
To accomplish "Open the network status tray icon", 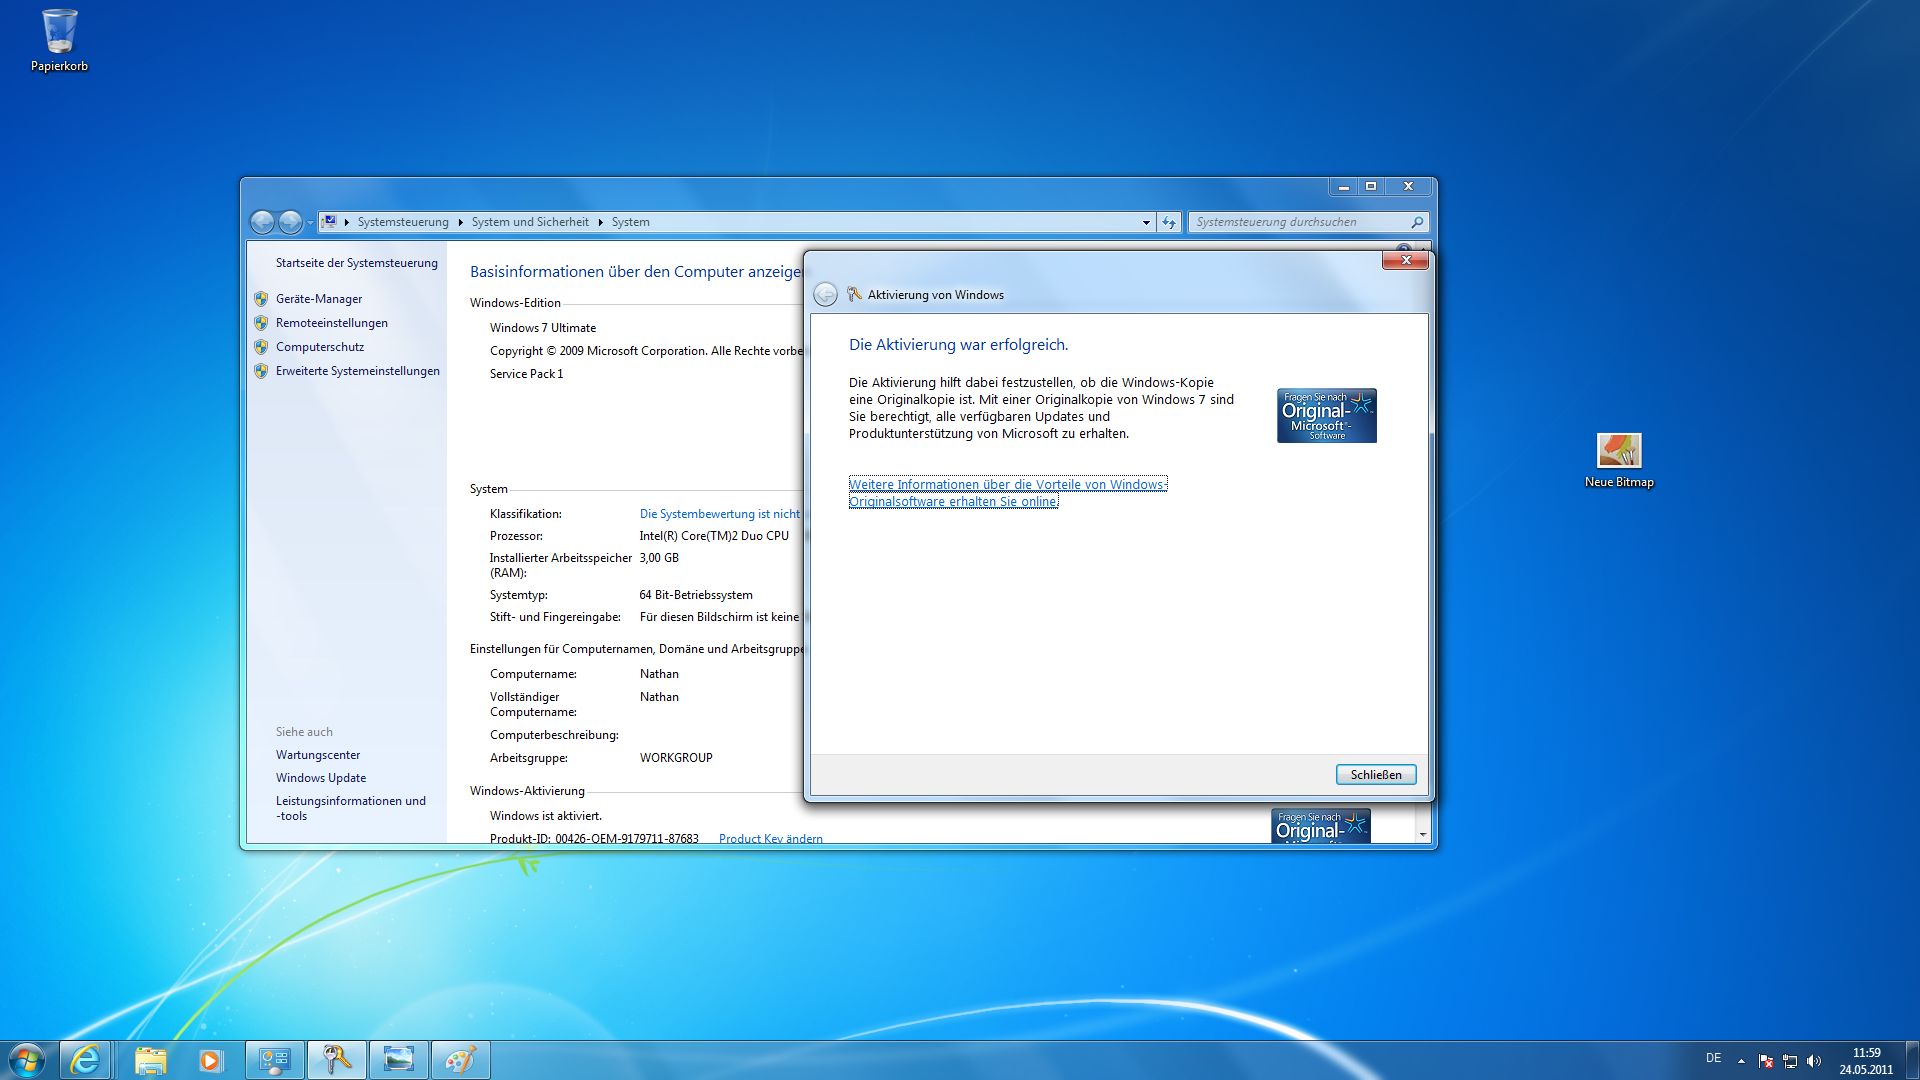I will tap(1790, 1061).
